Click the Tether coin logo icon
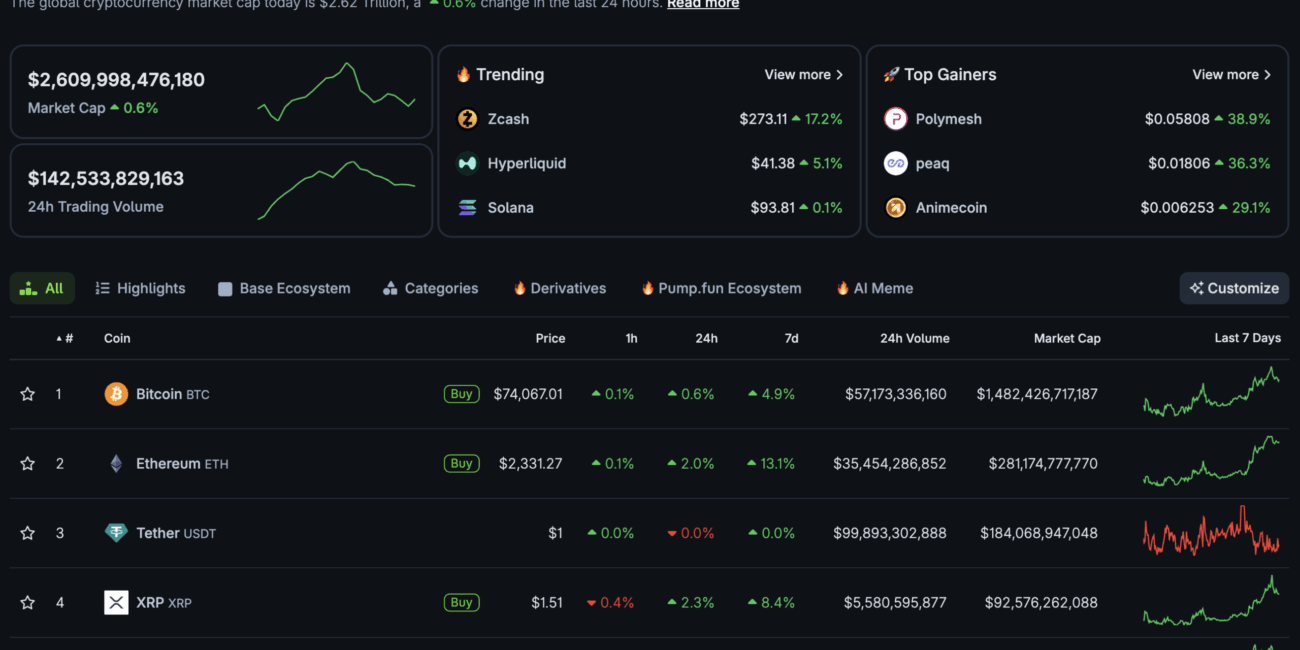Image resolution: width=1300 pixels, height=650 pixels. 116,533
